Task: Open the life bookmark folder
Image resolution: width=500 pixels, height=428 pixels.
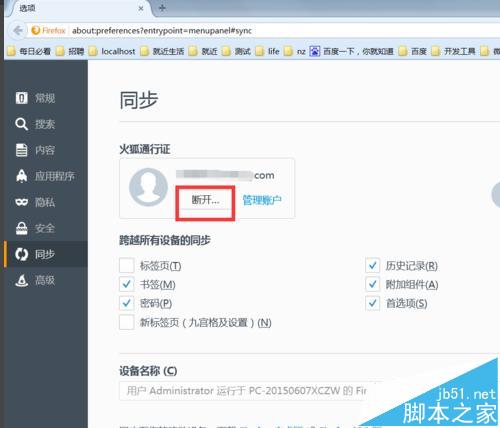Action: [x=268, y=51]
